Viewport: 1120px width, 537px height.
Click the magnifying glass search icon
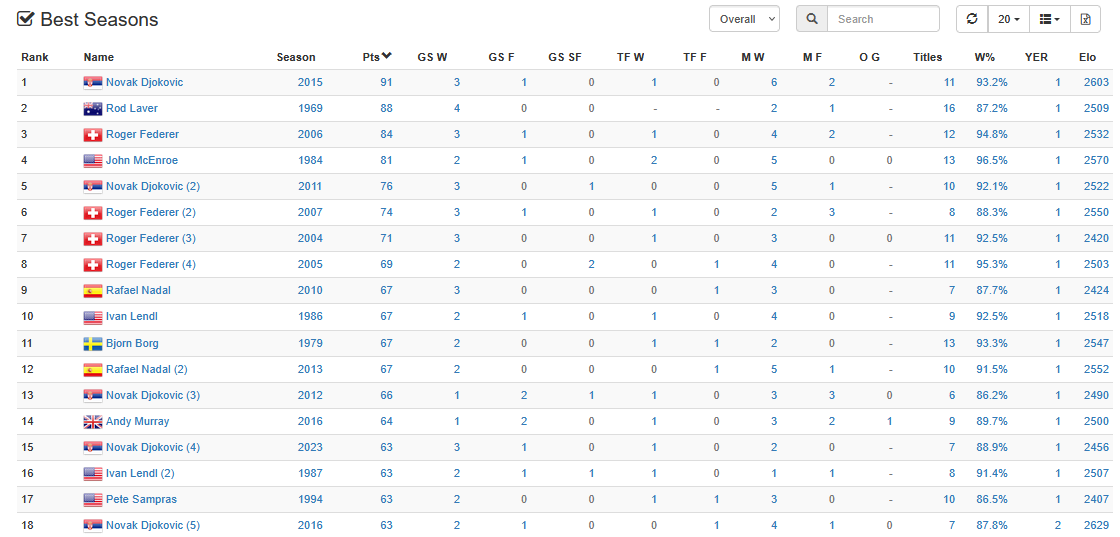coord(812,19)
